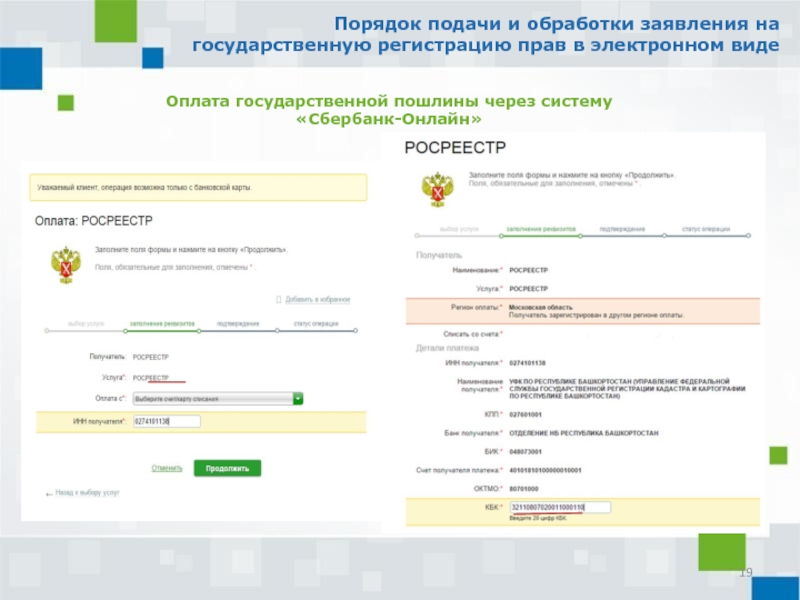Open the Оплата с account dropdown

[x=218, y=398]
